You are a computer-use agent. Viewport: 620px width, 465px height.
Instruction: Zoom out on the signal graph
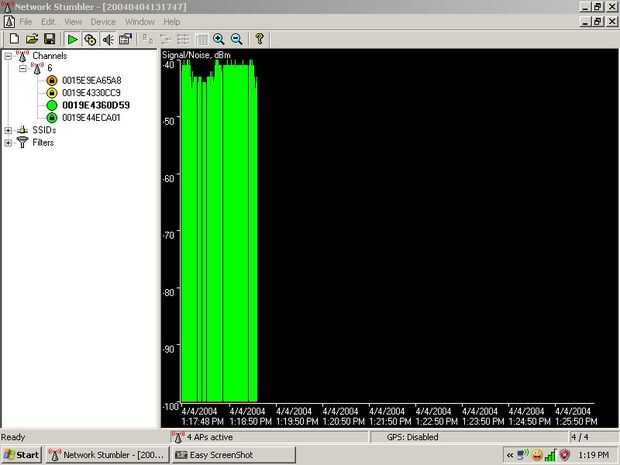(x=236, y=39)
